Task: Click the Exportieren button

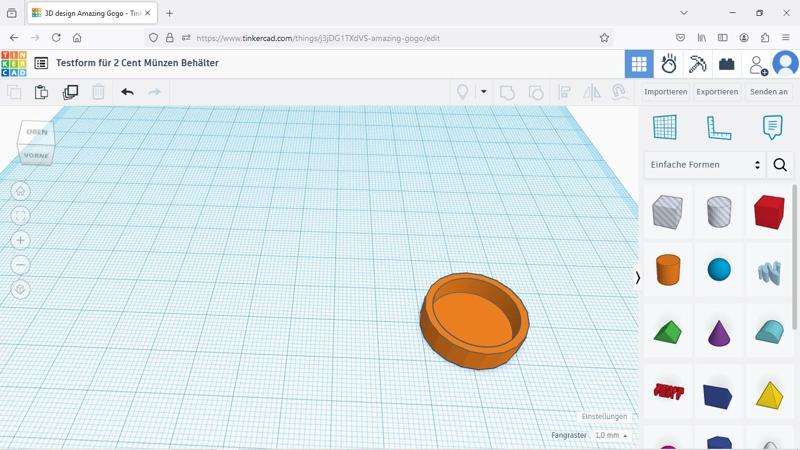Action: [x=717, y=92]
